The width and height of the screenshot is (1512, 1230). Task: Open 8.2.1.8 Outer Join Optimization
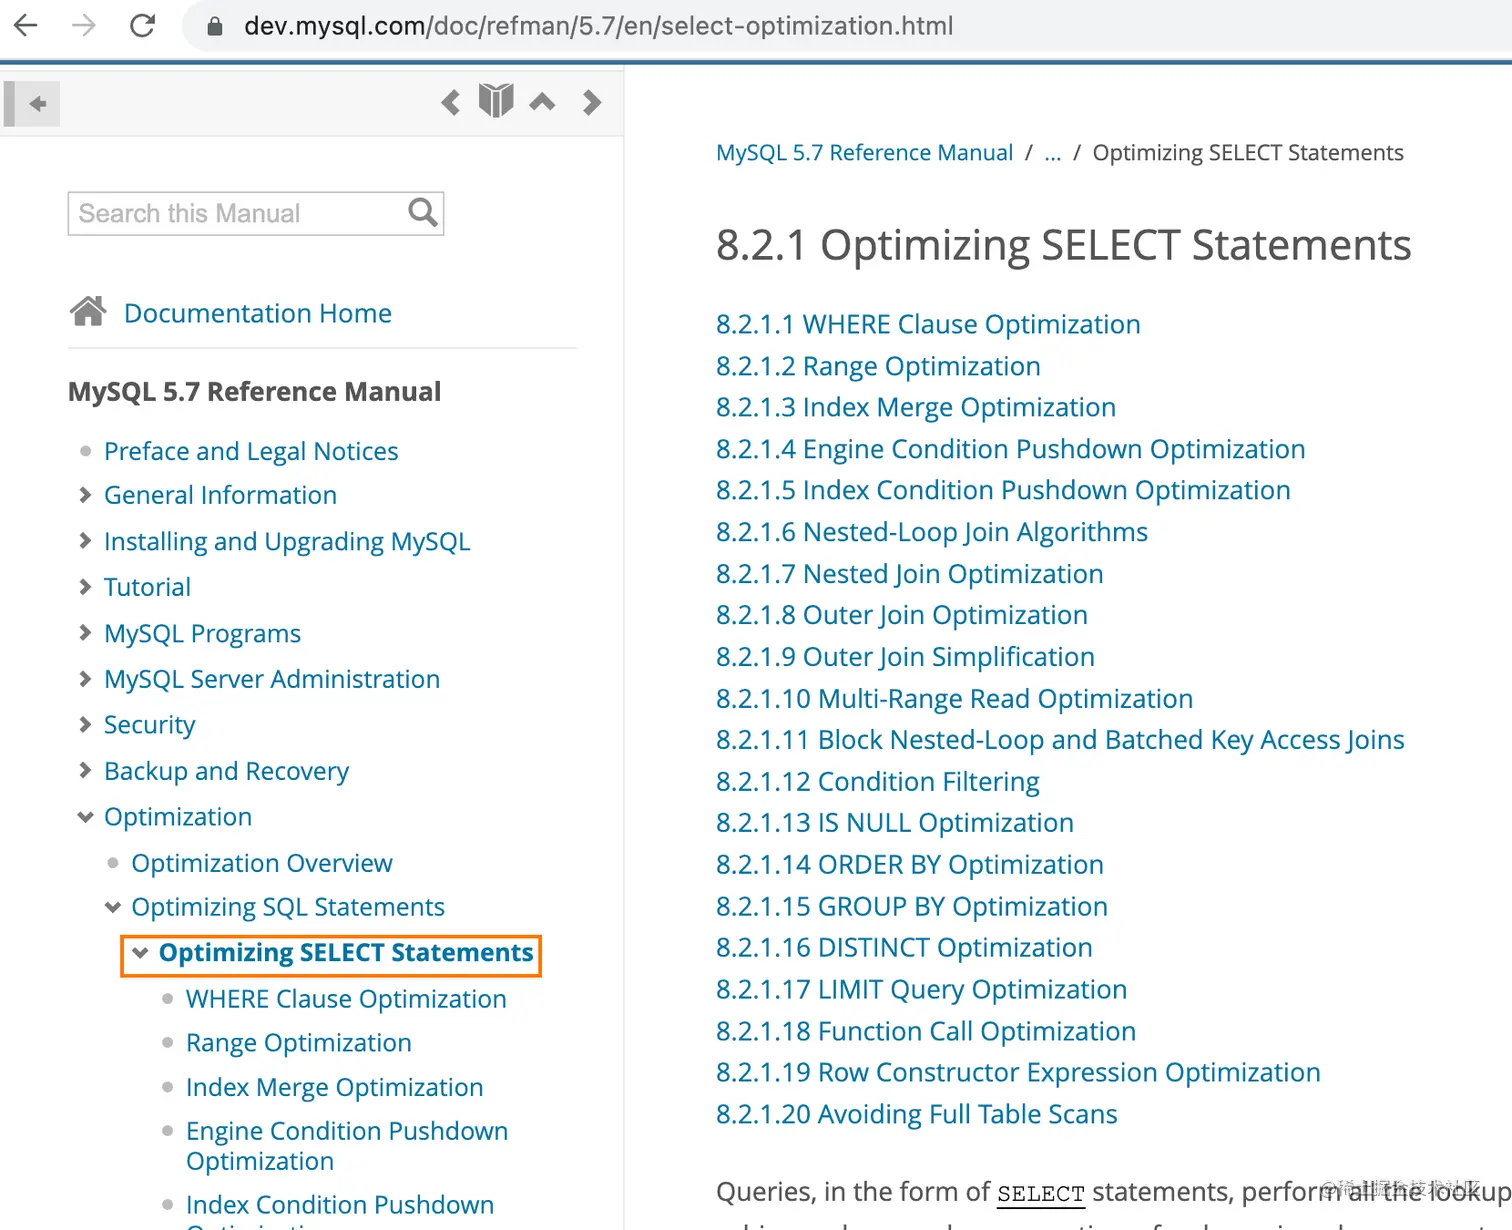tap(902, 616)
